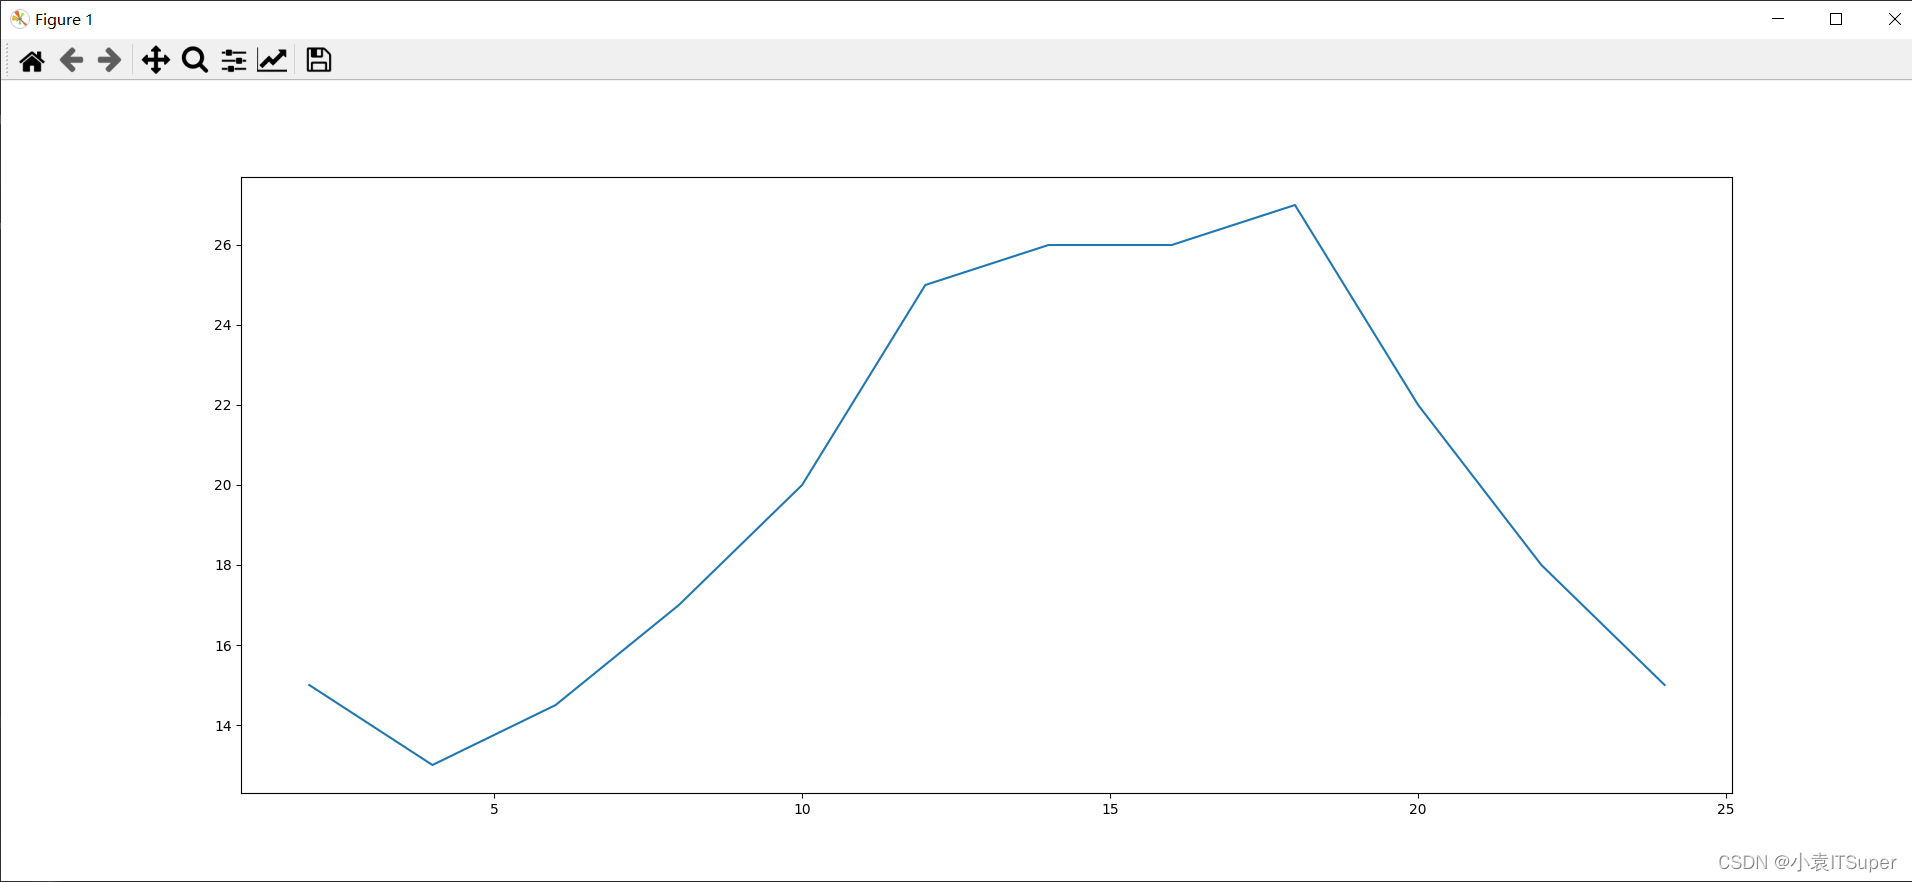Click the x-axis tick label 10
This screenshot has width=1912, height=882.
[x=802, y=809]
